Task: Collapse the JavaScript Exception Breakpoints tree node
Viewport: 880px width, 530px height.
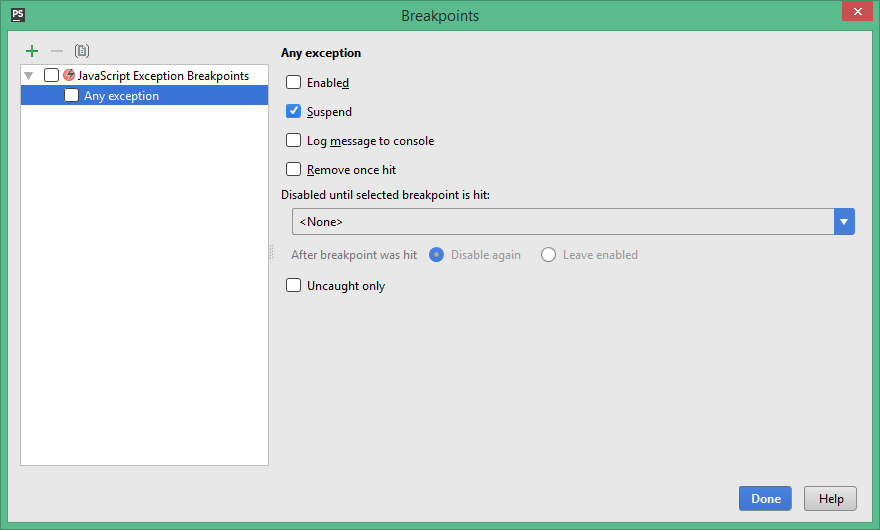Action: click(29, 75)
